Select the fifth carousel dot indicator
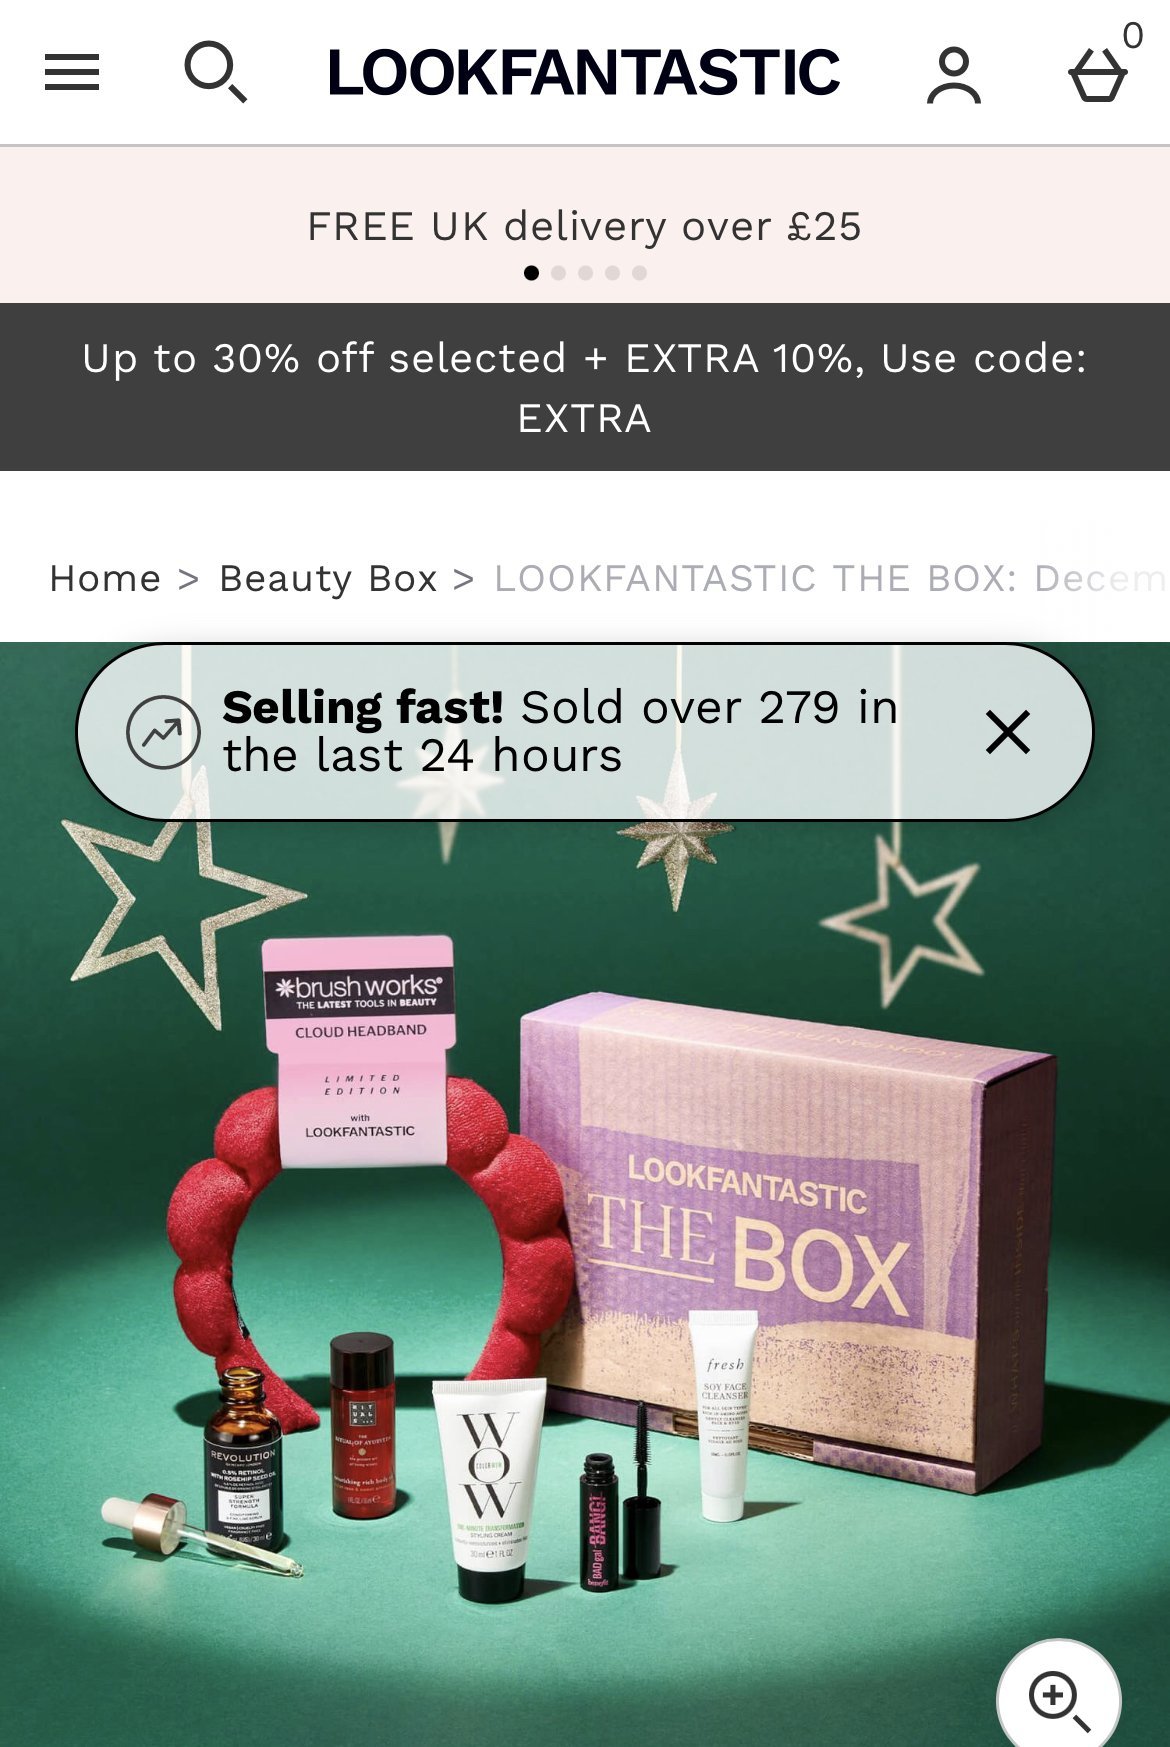The height and width of the screenshot is (1747, 1170). coord(639,273)
